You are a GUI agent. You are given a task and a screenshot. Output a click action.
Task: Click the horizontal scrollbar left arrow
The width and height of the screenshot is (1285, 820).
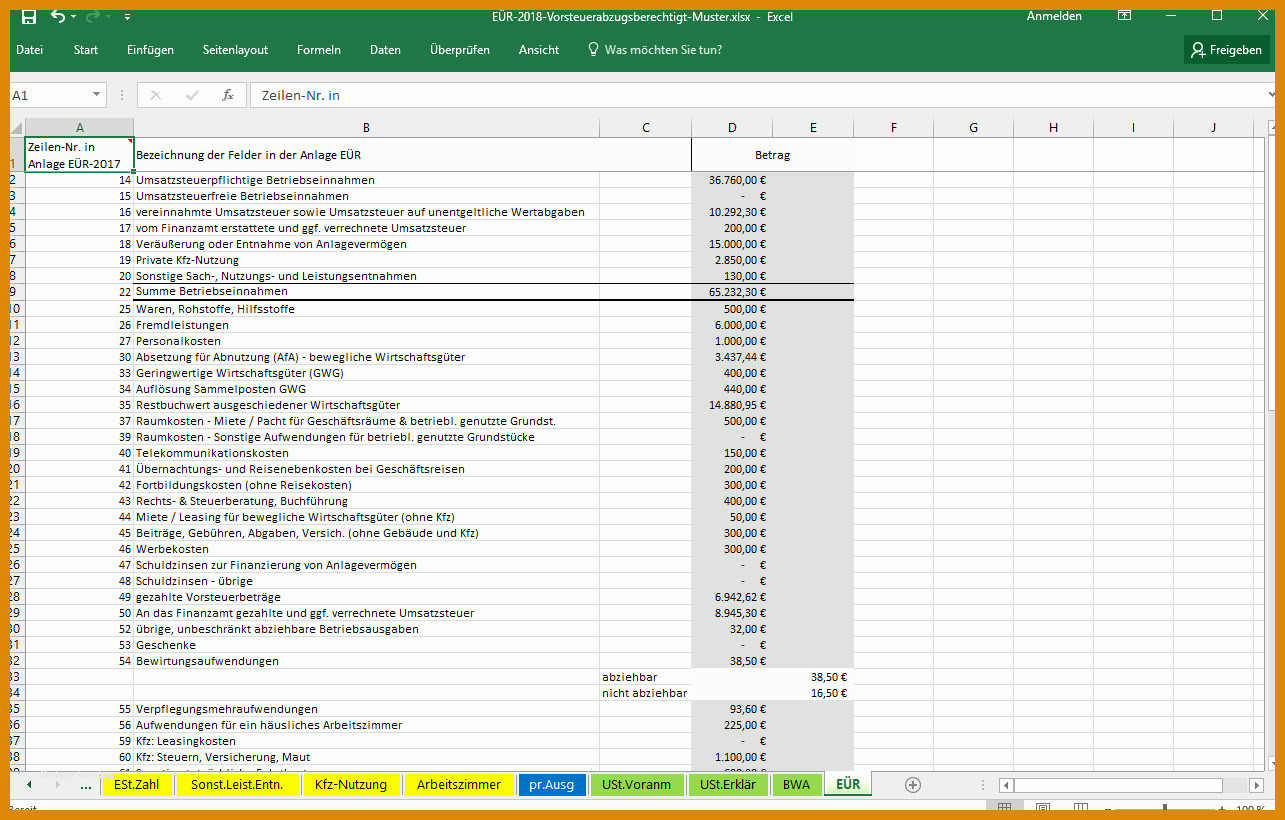coord(1007,785)
